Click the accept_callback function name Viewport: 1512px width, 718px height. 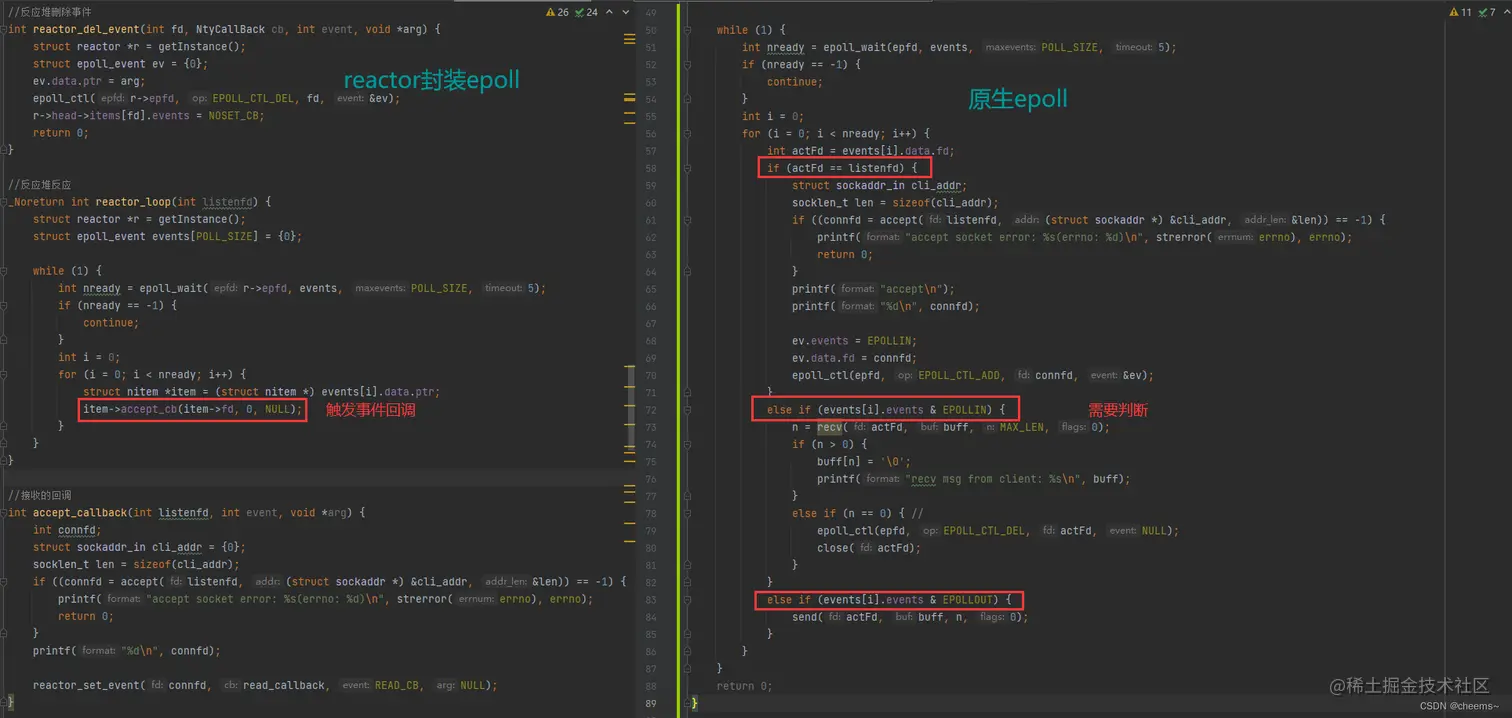point(79,513)
